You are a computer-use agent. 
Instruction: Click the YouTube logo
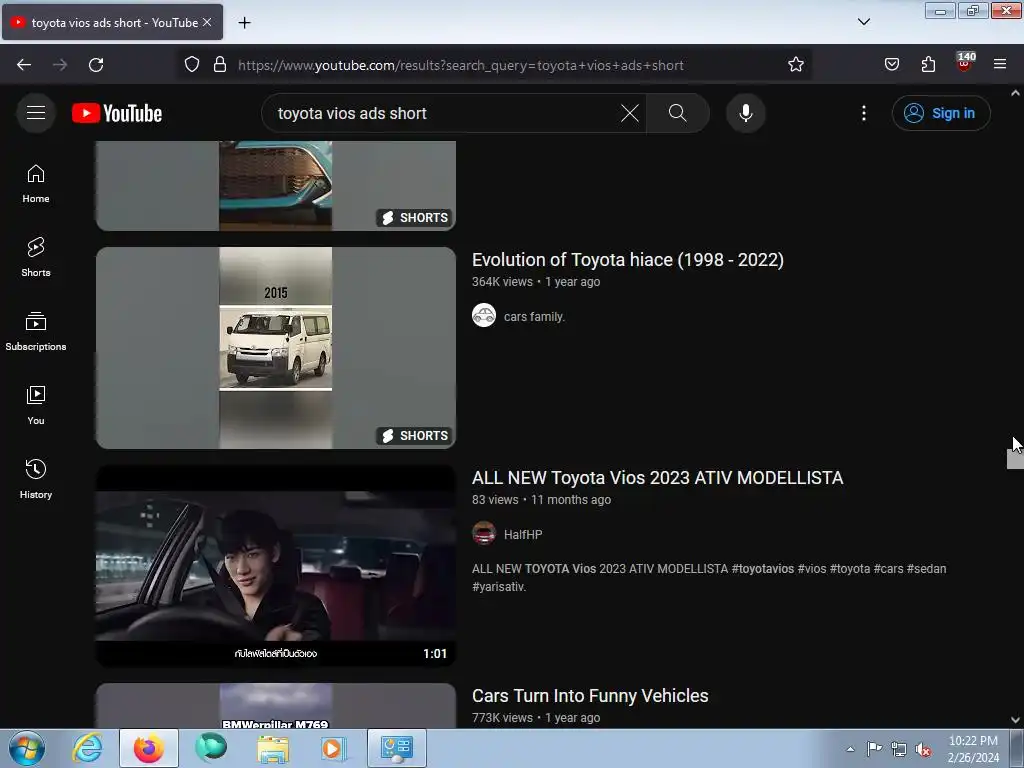pos(117,113)
